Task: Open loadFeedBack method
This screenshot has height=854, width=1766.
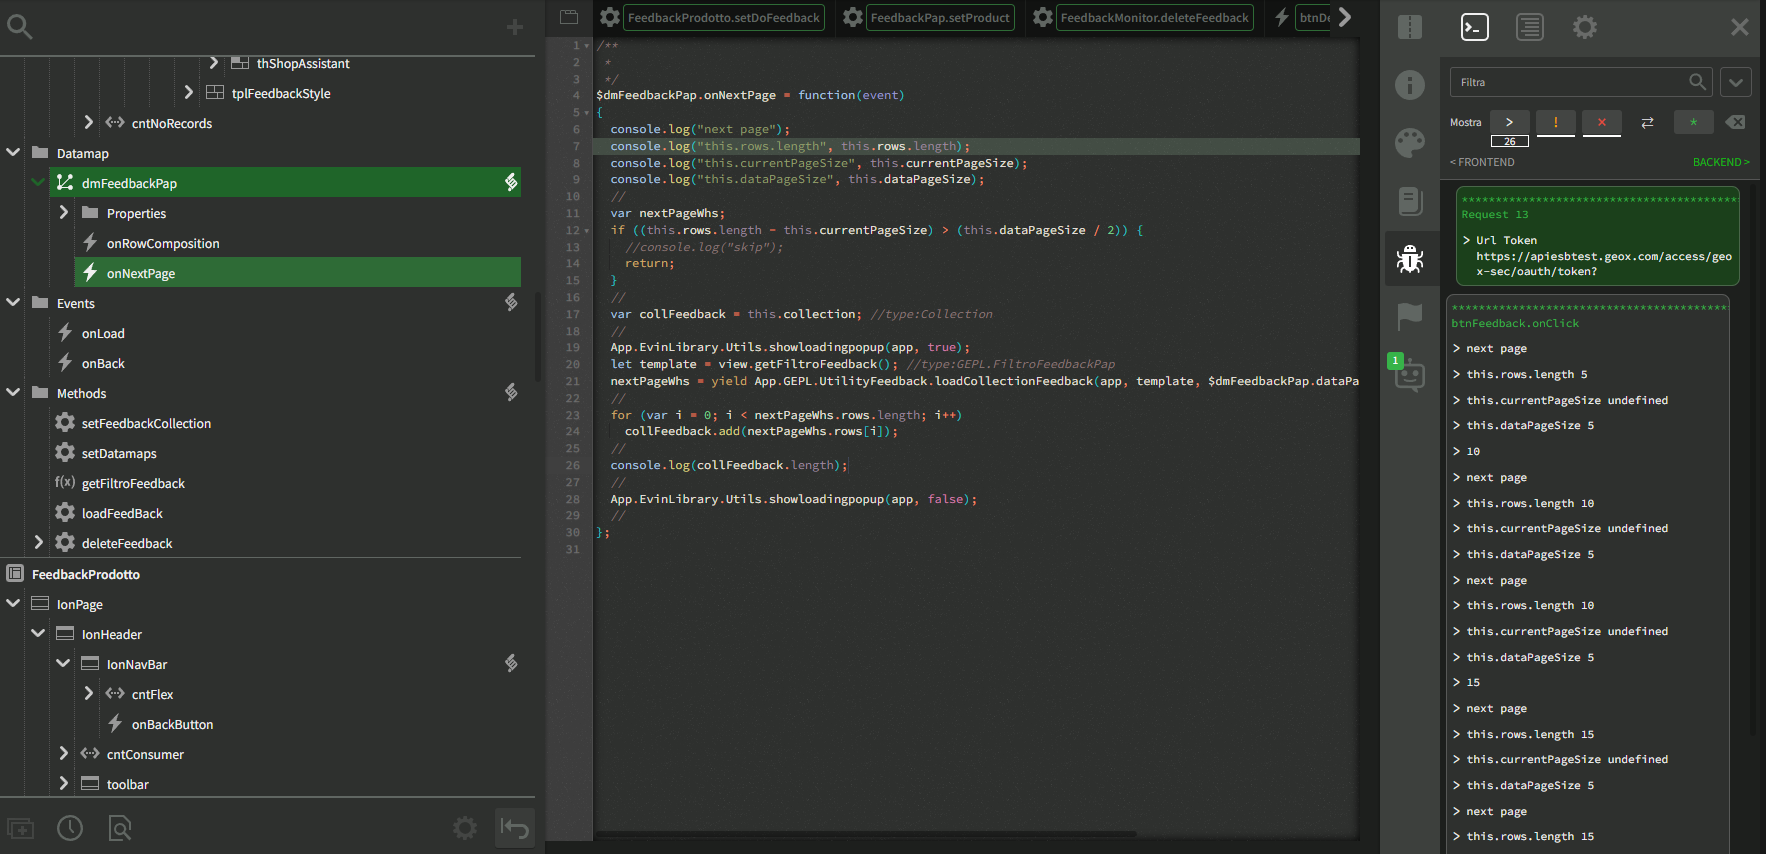Action: [122, 513]
